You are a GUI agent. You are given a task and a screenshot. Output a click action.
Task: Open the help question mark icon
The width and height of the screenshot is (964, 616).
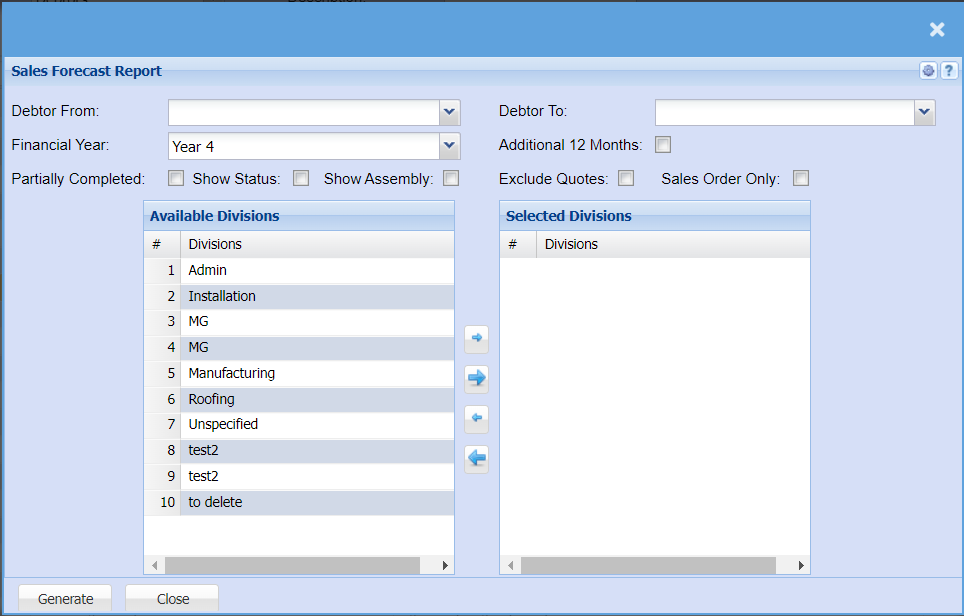click(x=949, y=71)
